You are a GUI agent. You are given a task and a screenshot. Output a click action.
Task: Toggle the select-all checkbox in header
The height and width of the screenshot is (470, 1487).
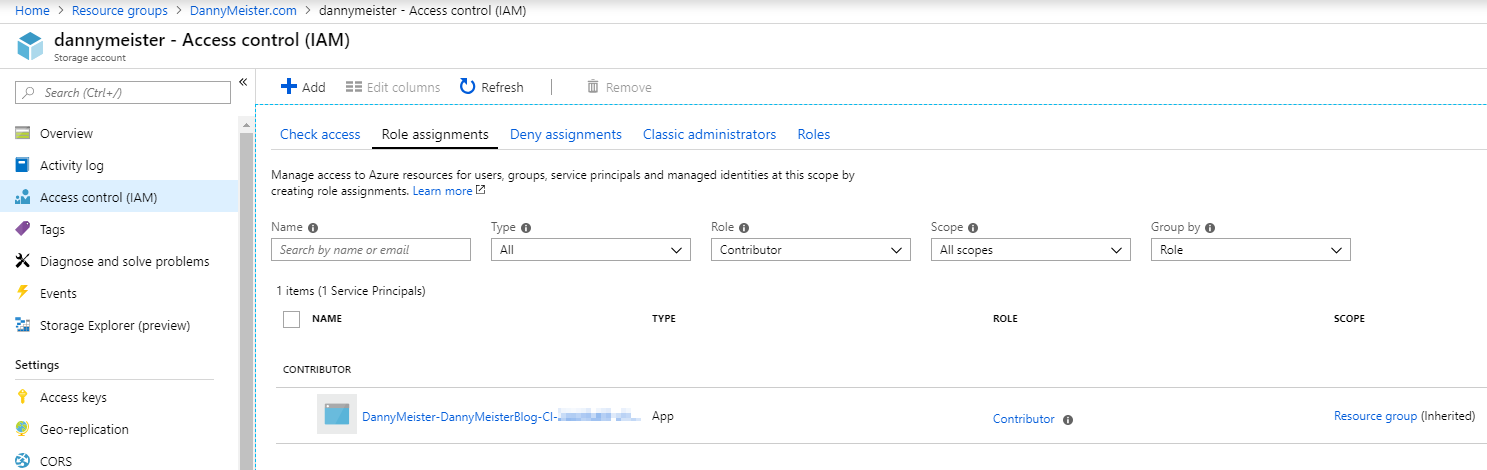click(x=292, y=319)
